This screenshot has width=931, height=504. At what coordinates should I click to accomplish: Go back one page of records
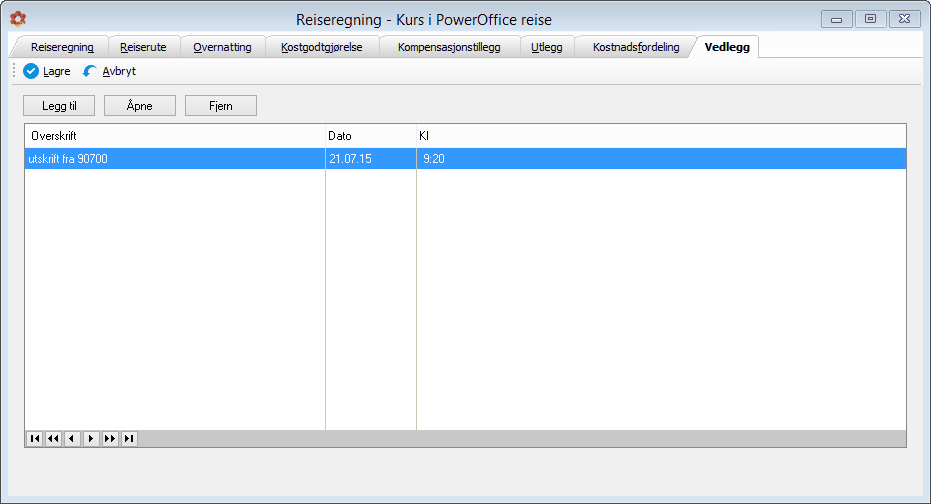coord(53,439)
